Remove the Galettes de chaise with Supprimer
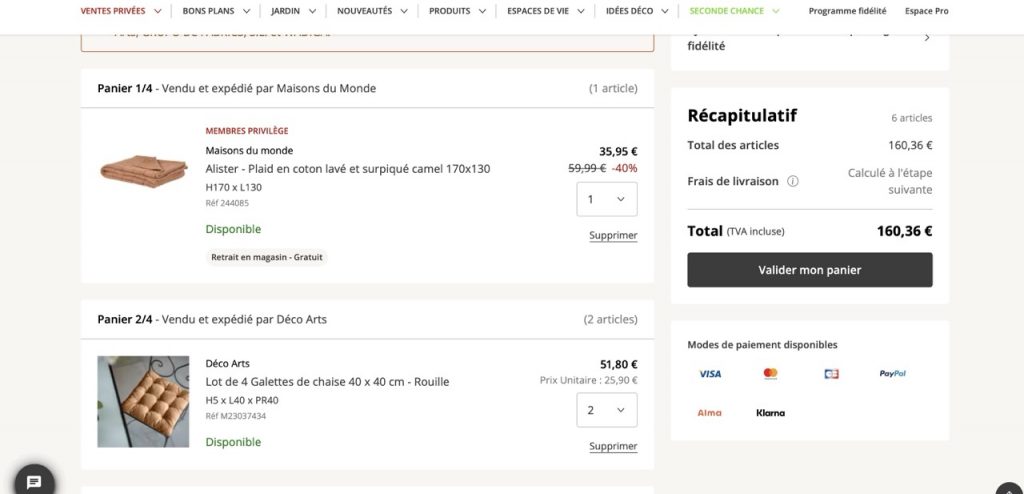 click(x=613, y=446)
